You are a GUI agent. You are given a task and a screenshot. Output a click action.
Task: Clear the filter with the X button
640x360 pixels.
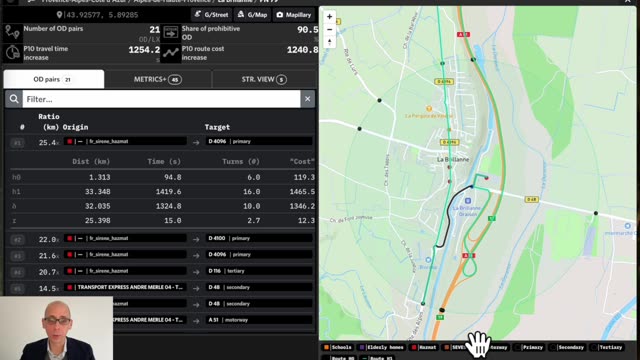tap(307, 99)
